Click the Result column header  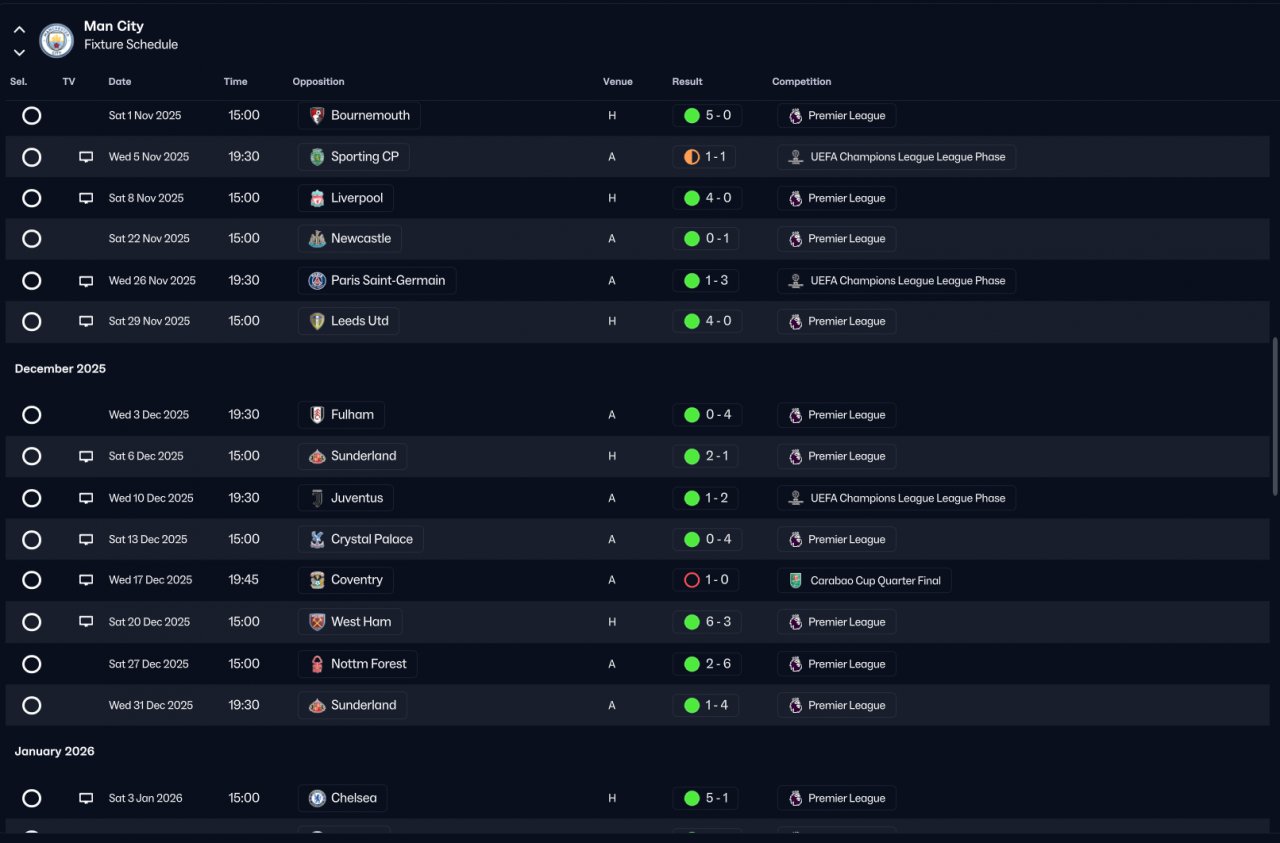pos(687,82)
